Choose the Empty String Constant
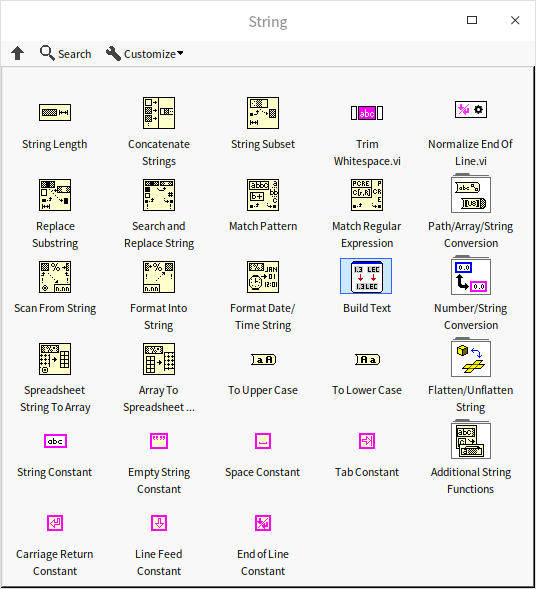 (159, 441)
